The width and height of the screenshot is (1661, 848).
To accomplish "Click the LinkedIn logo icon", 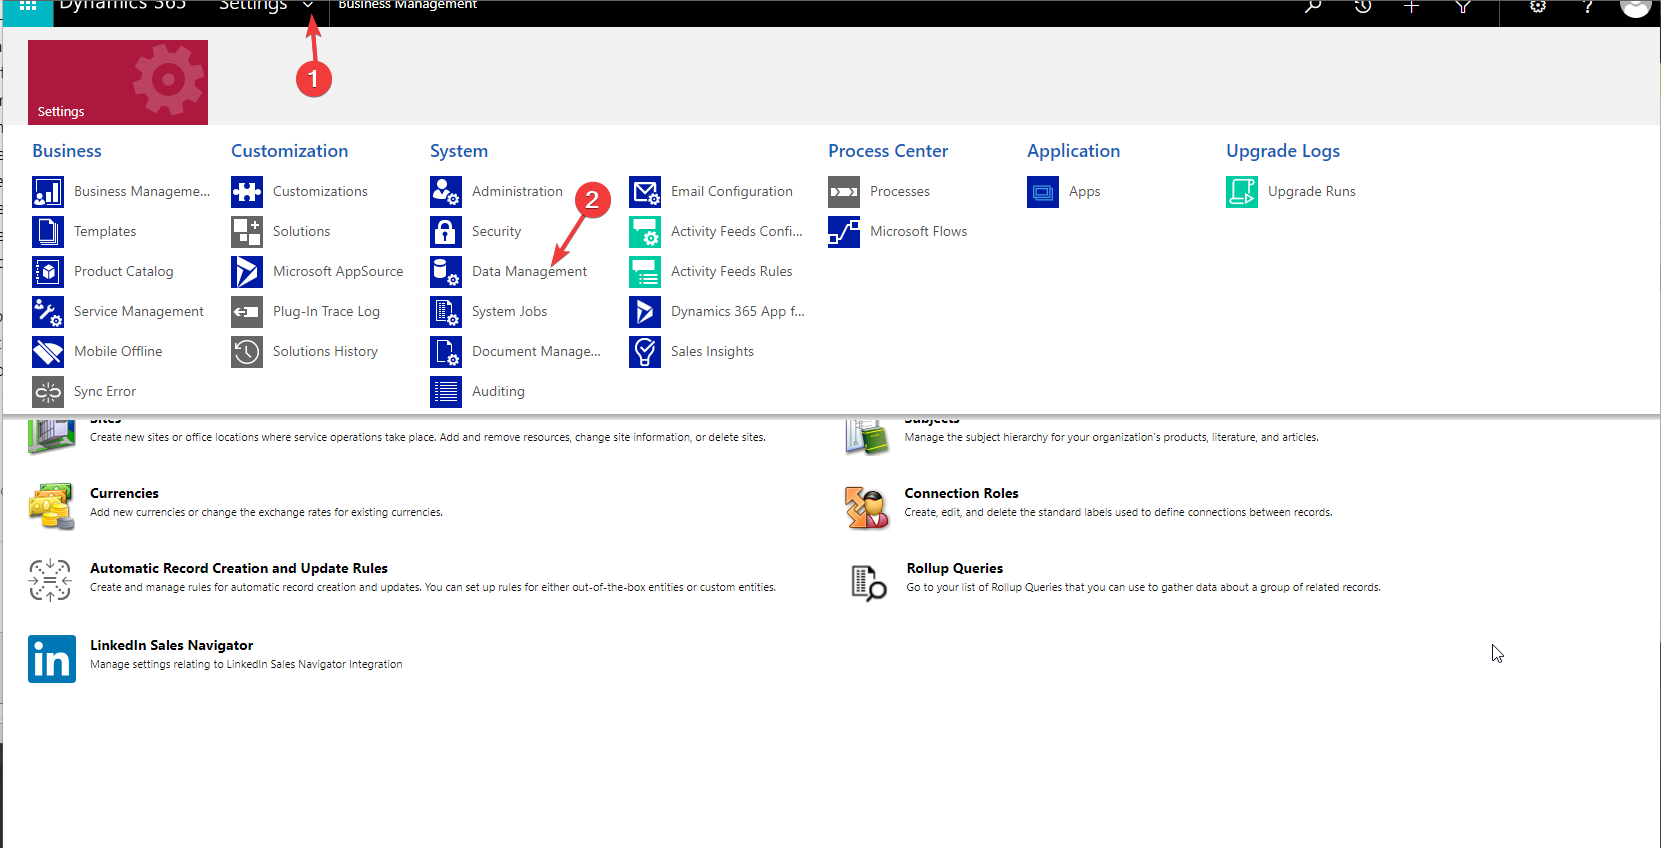I will [x=52, y=659].
